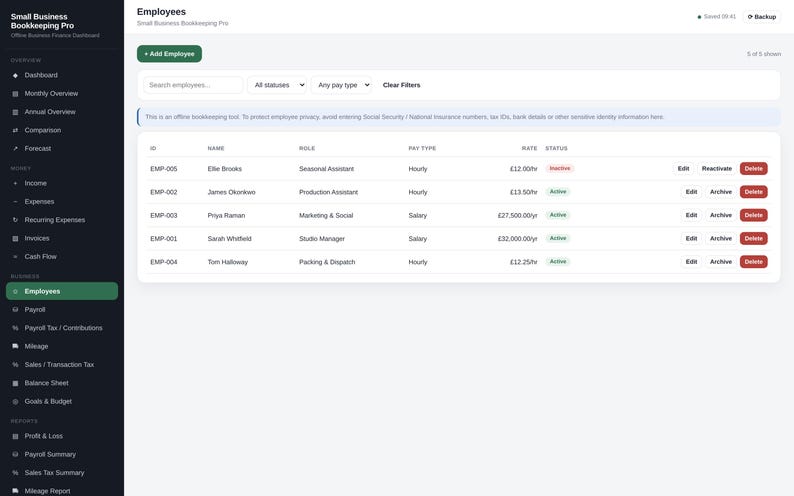This screenshot has width=794, height=496.
Task: Archive James Okonkwo
Action: point(721,192)
